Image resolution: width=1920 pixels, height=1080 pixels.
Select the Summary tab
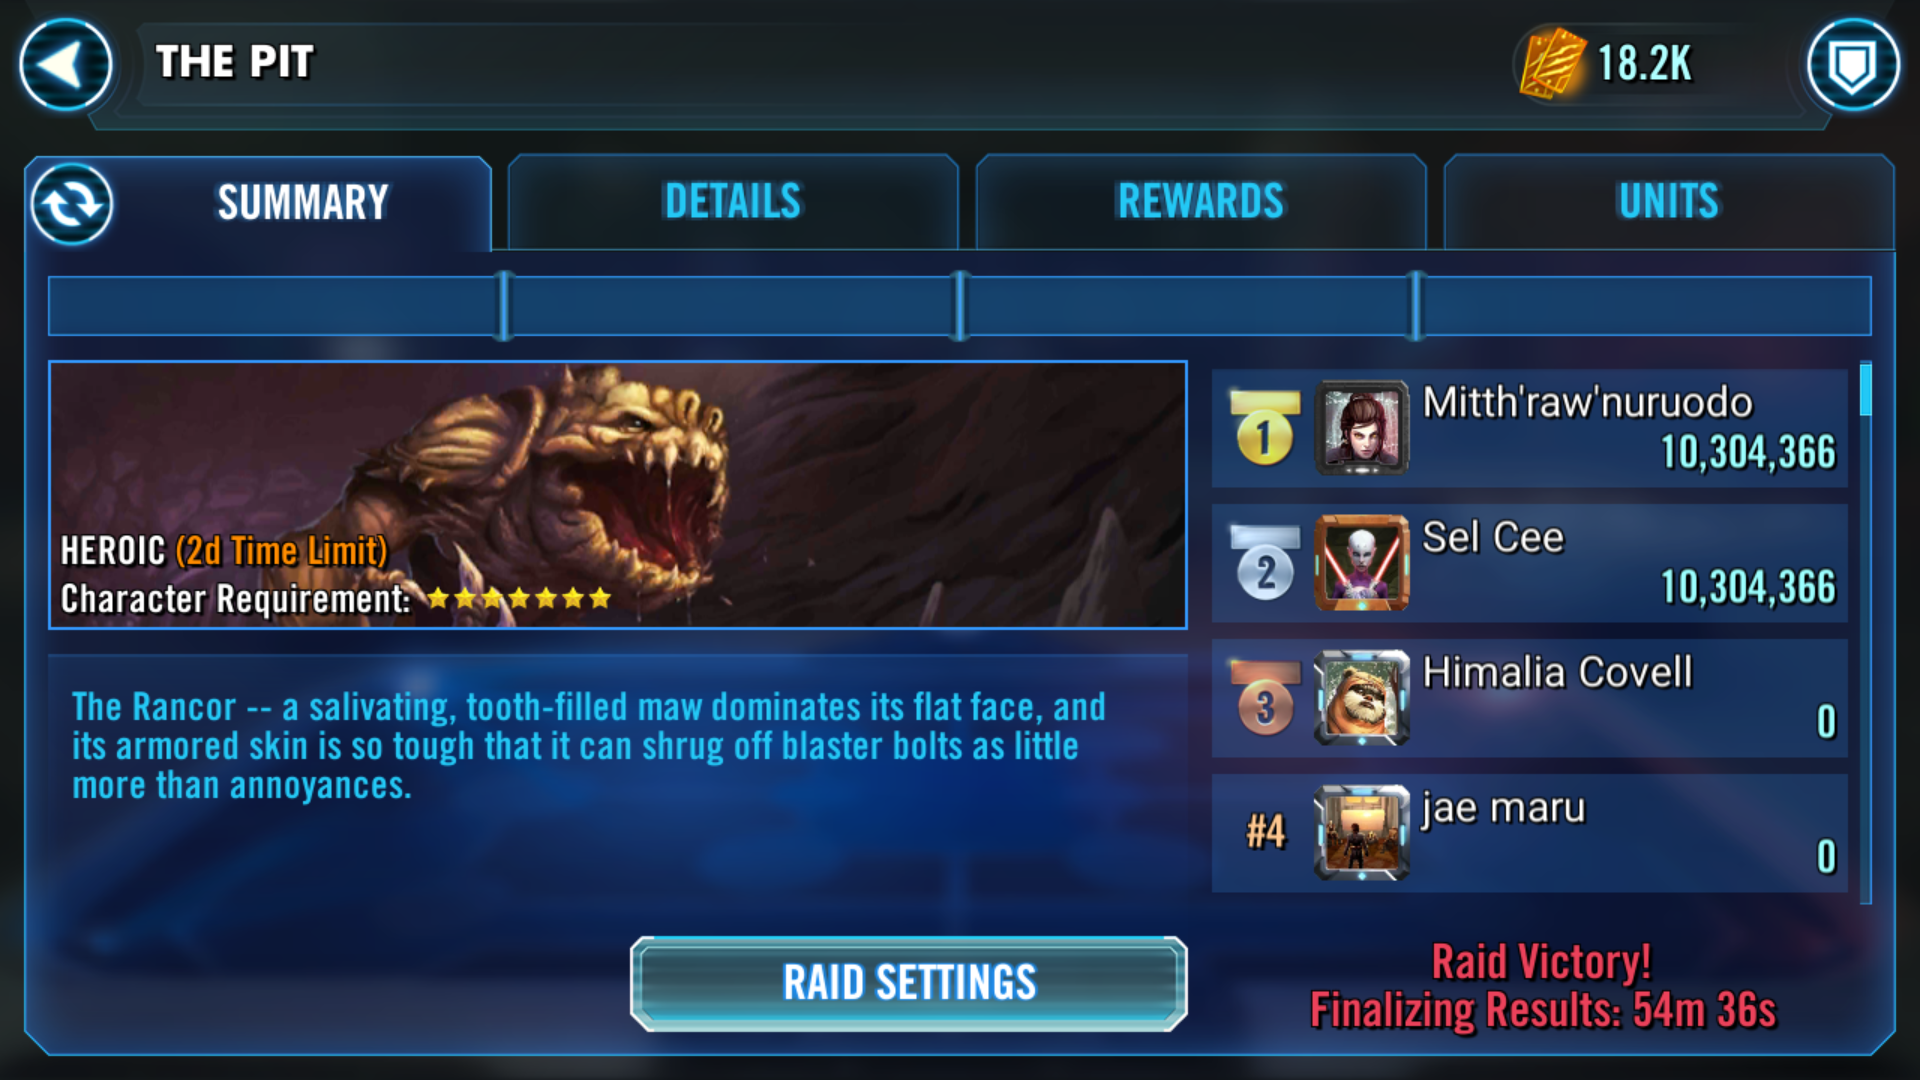click(302, 203)
